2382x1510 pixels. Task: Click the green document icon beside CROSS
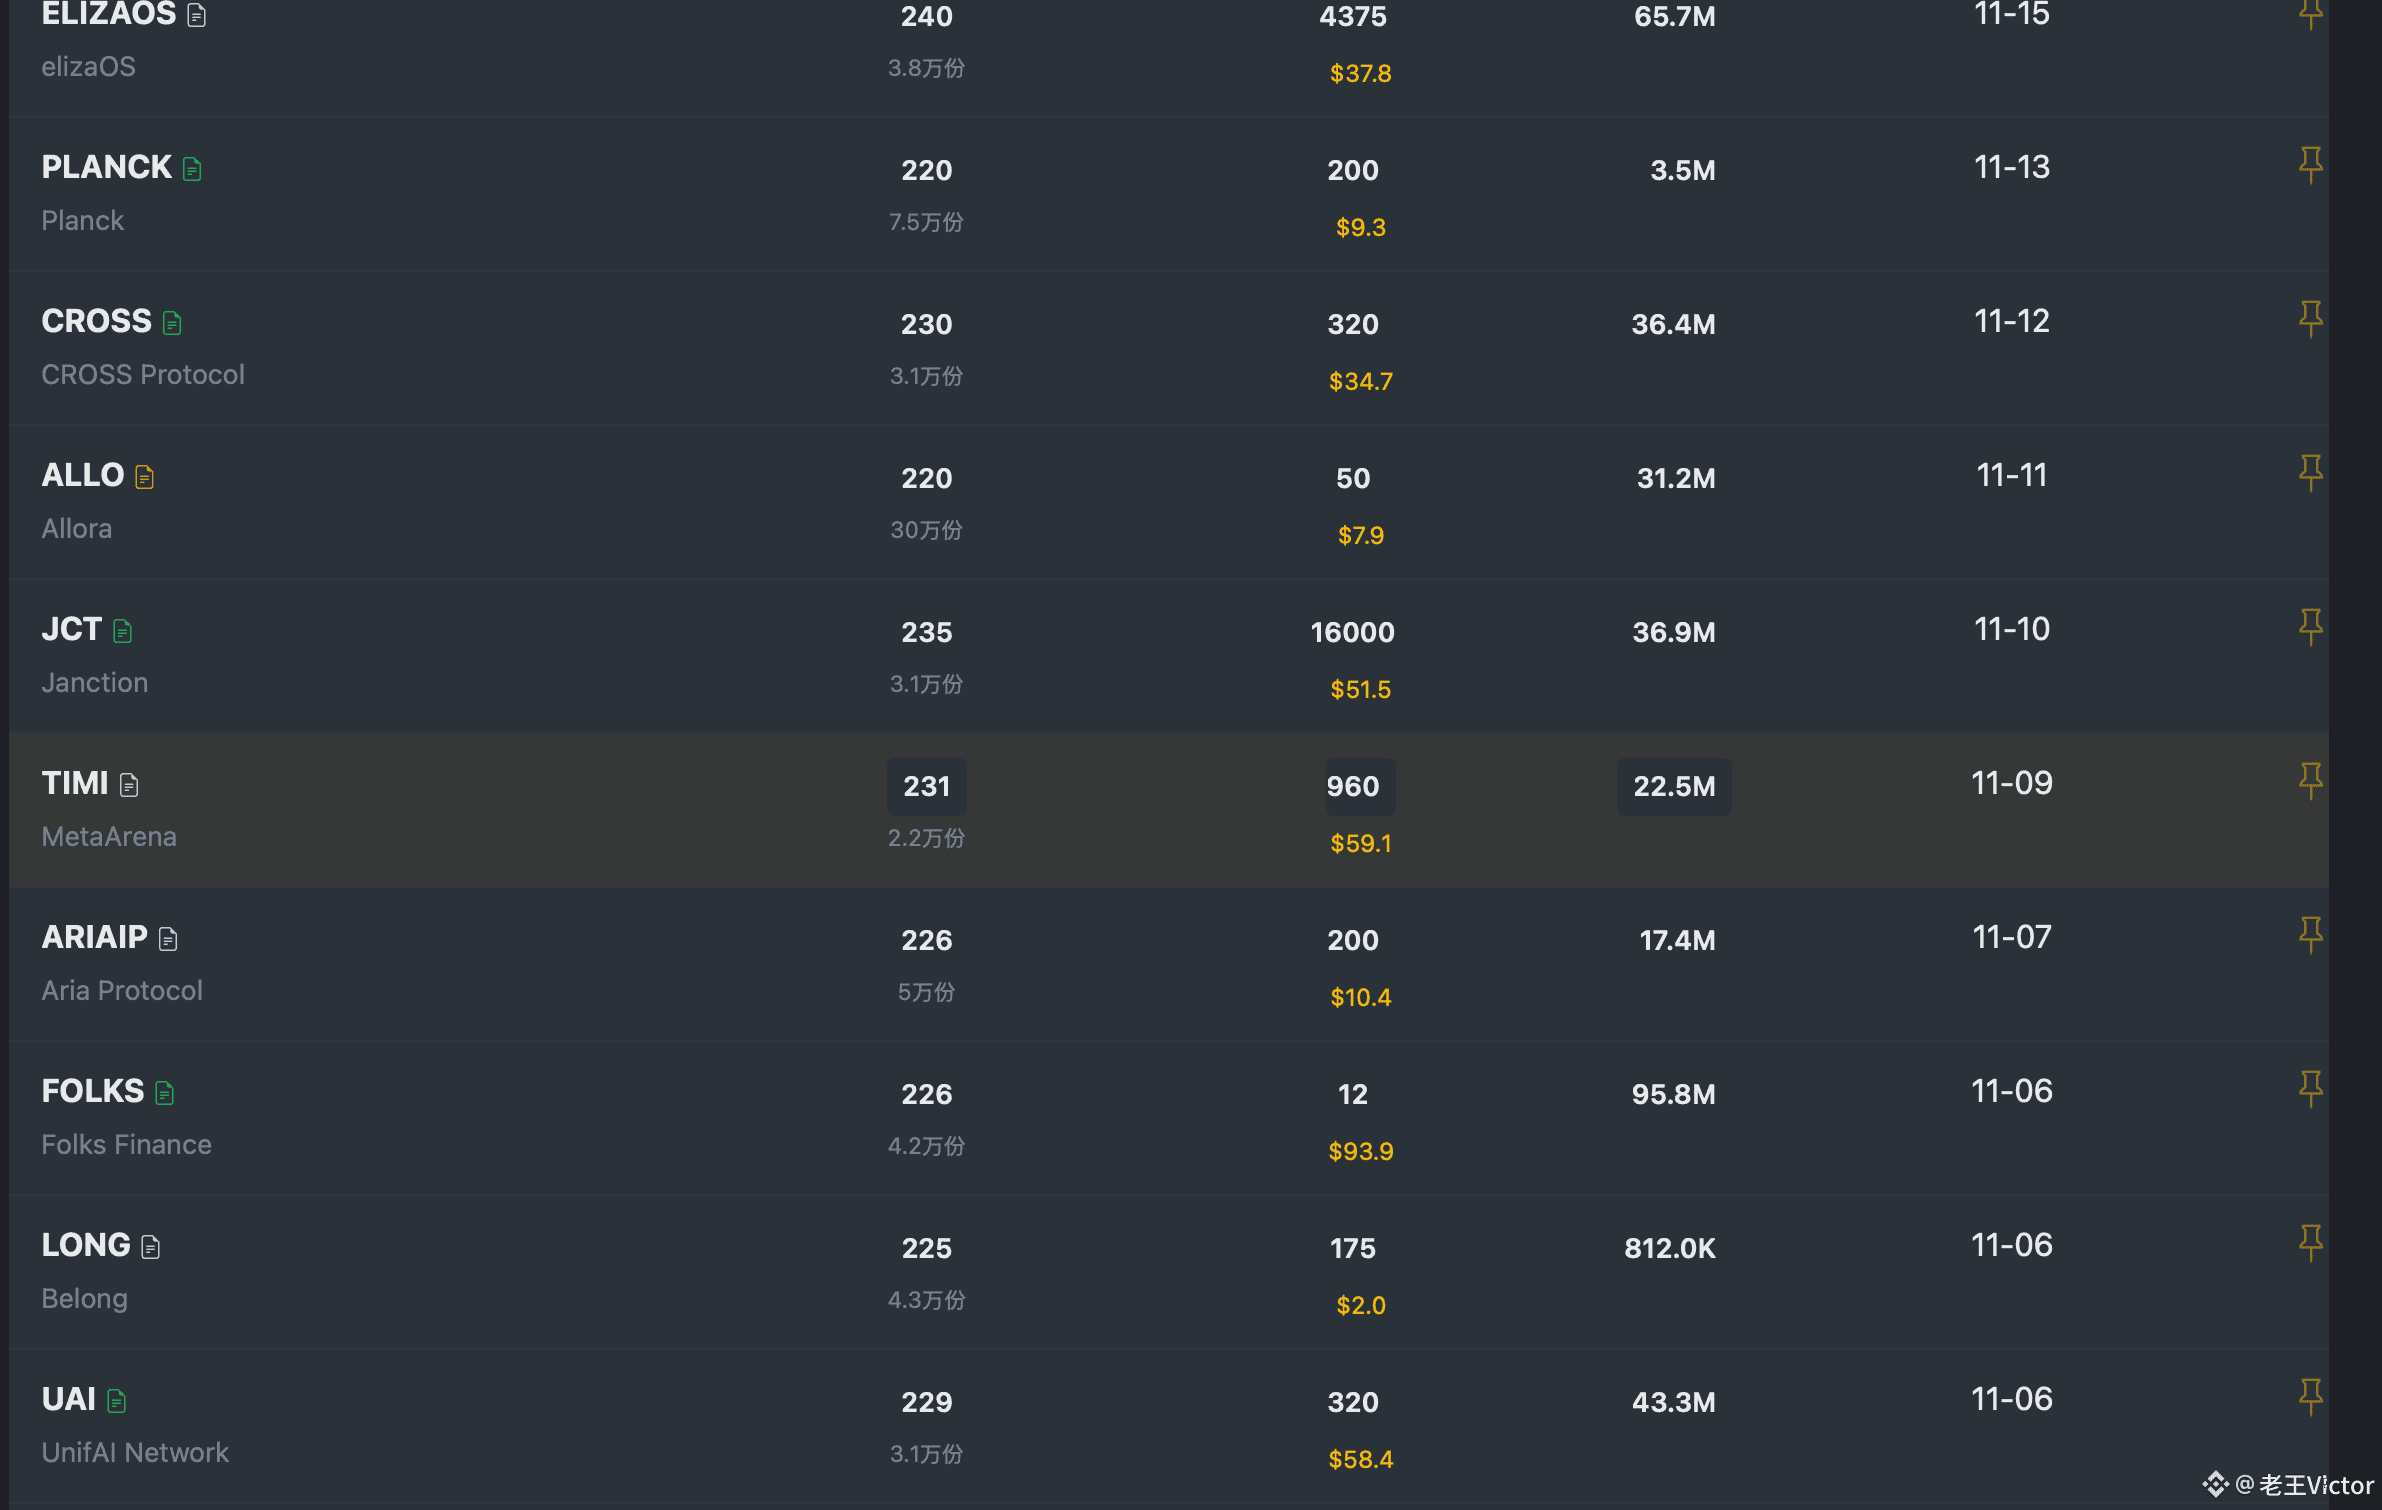(x=172, y=323)
